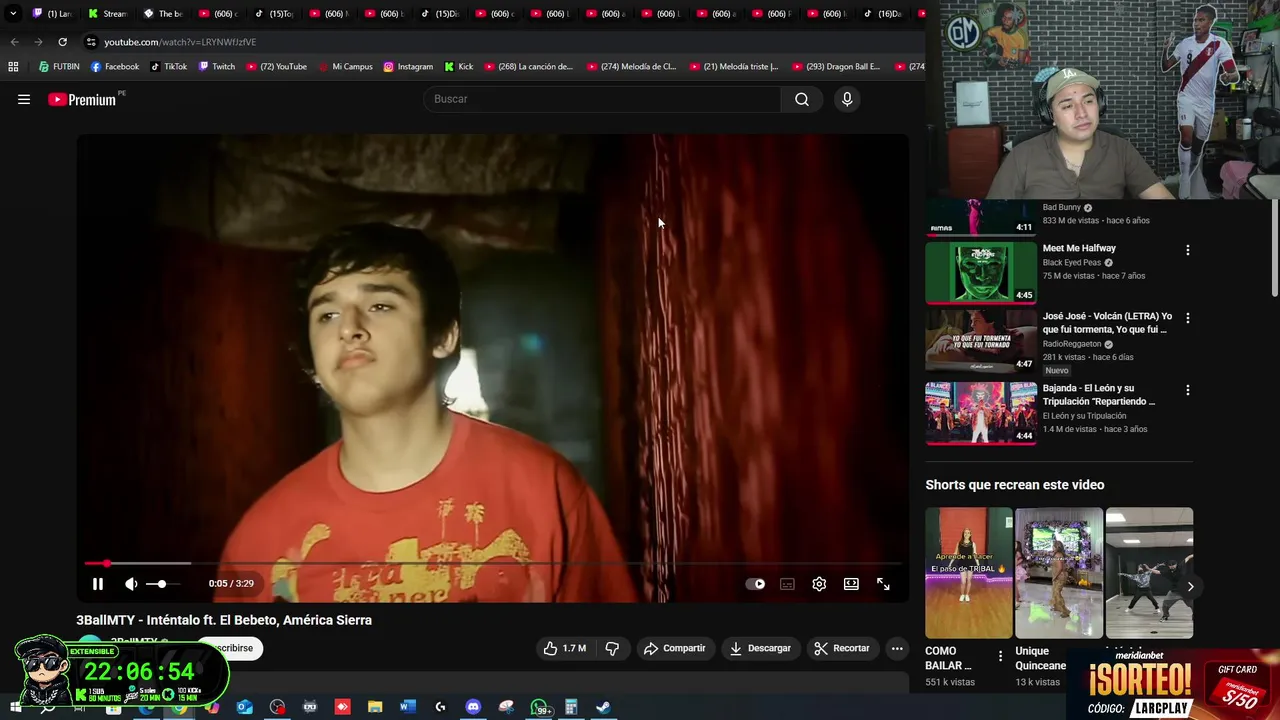This screenshot has height=720, width=1280.
Task: Show next shorts with arrow
Action: click(1190, 587)
